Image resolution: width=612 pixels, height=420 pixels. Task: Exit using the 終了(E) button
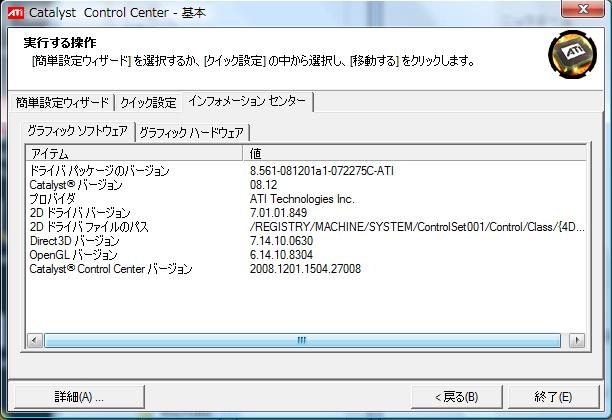click(553, 397)
